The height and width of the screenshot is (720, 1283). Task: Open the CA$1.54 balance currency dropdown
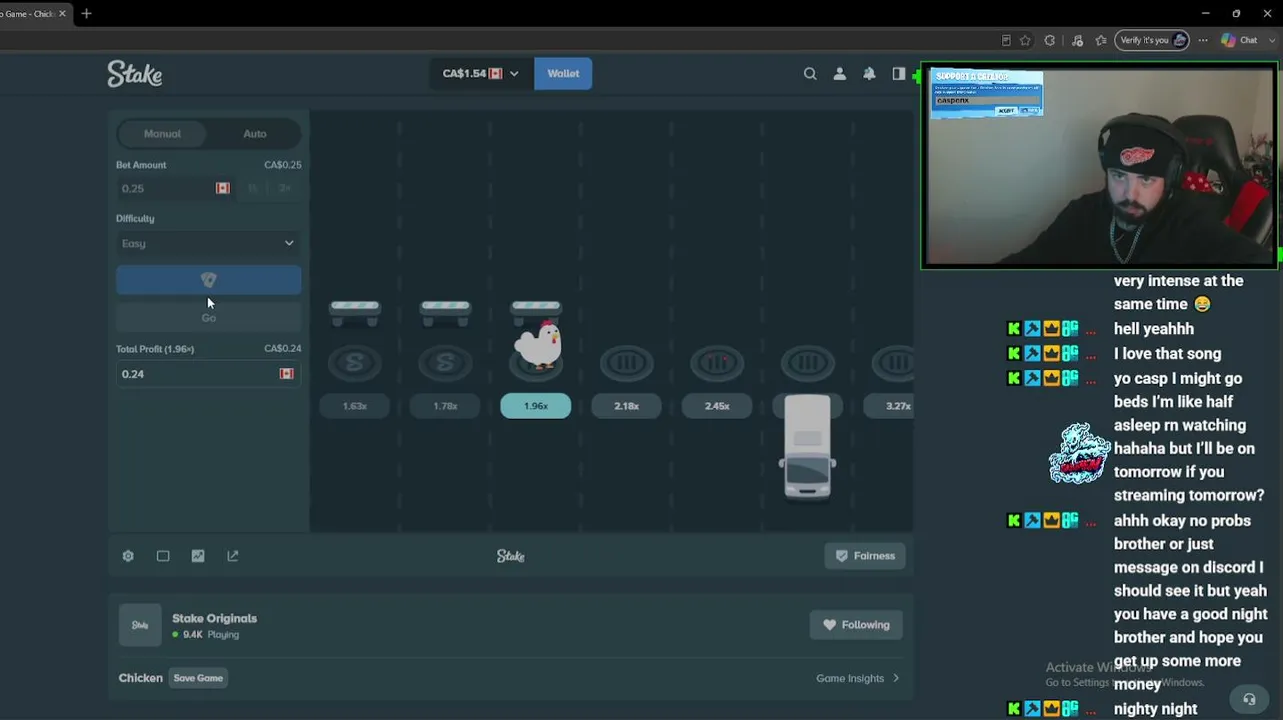(481, 73)
